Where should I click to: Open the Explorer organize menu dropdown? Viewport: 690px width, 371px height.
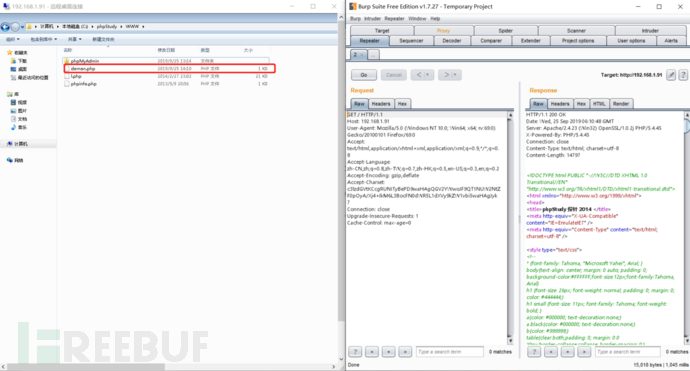pos(13,39)
